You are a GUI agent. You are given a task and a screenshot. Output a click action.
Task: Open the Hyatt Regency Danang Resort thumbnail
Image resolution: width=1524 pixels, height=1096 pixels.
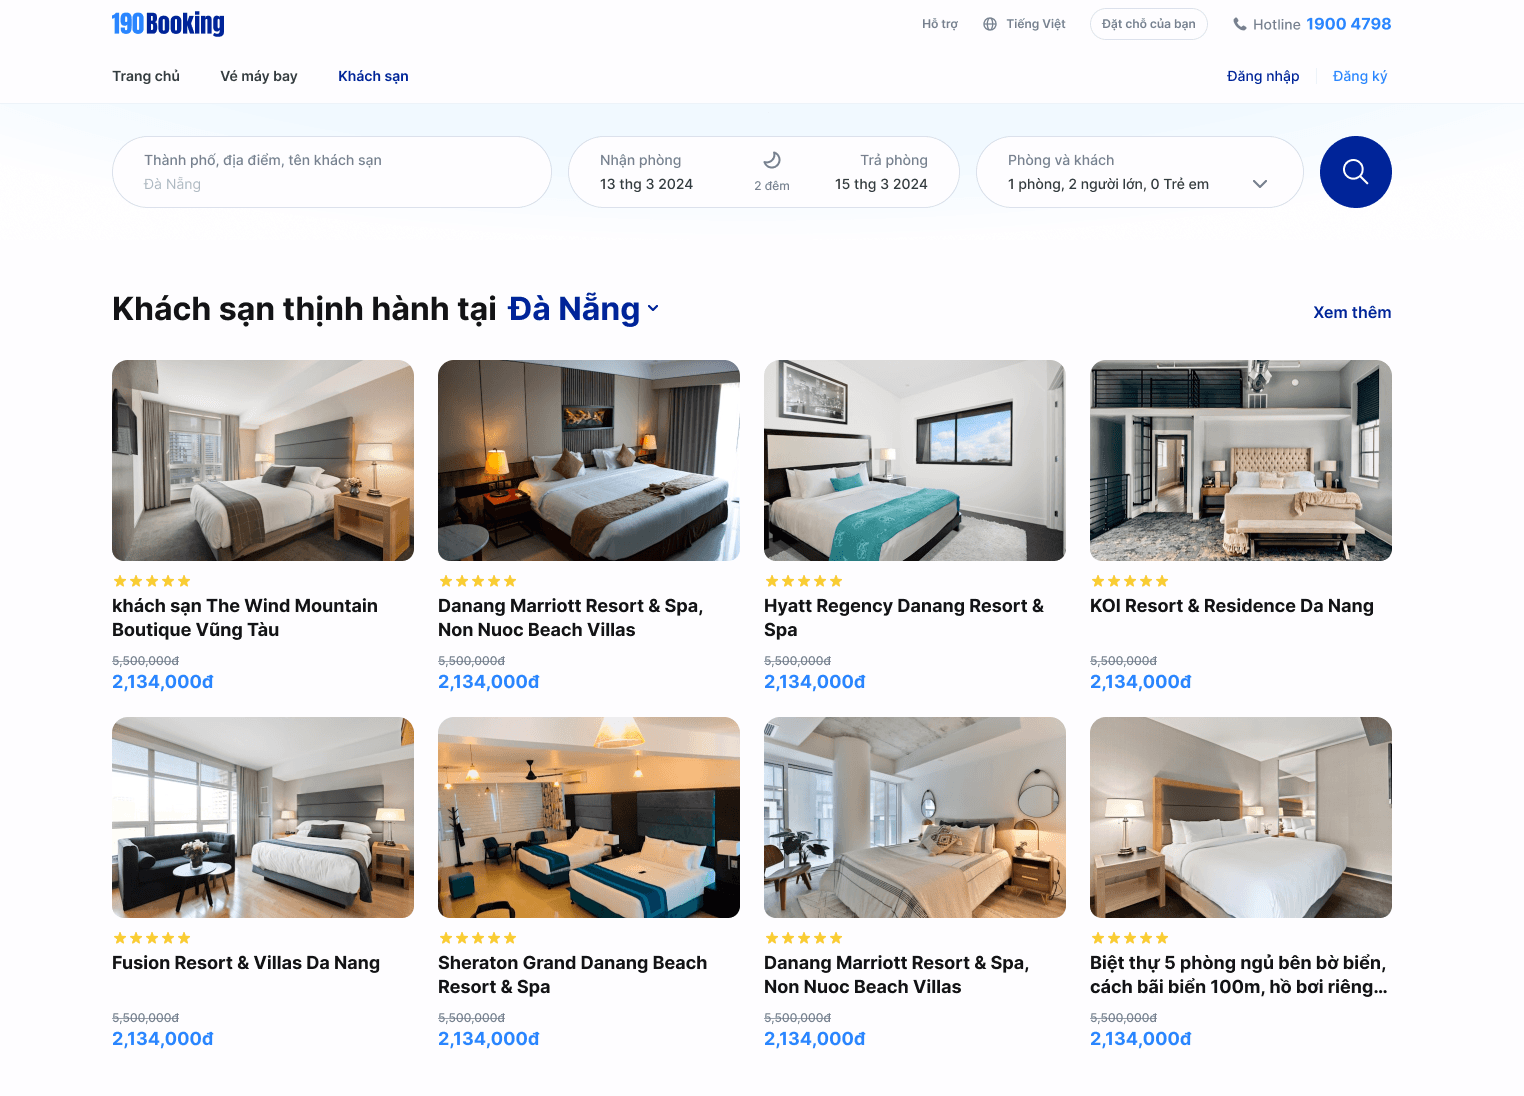pos(915,460)
